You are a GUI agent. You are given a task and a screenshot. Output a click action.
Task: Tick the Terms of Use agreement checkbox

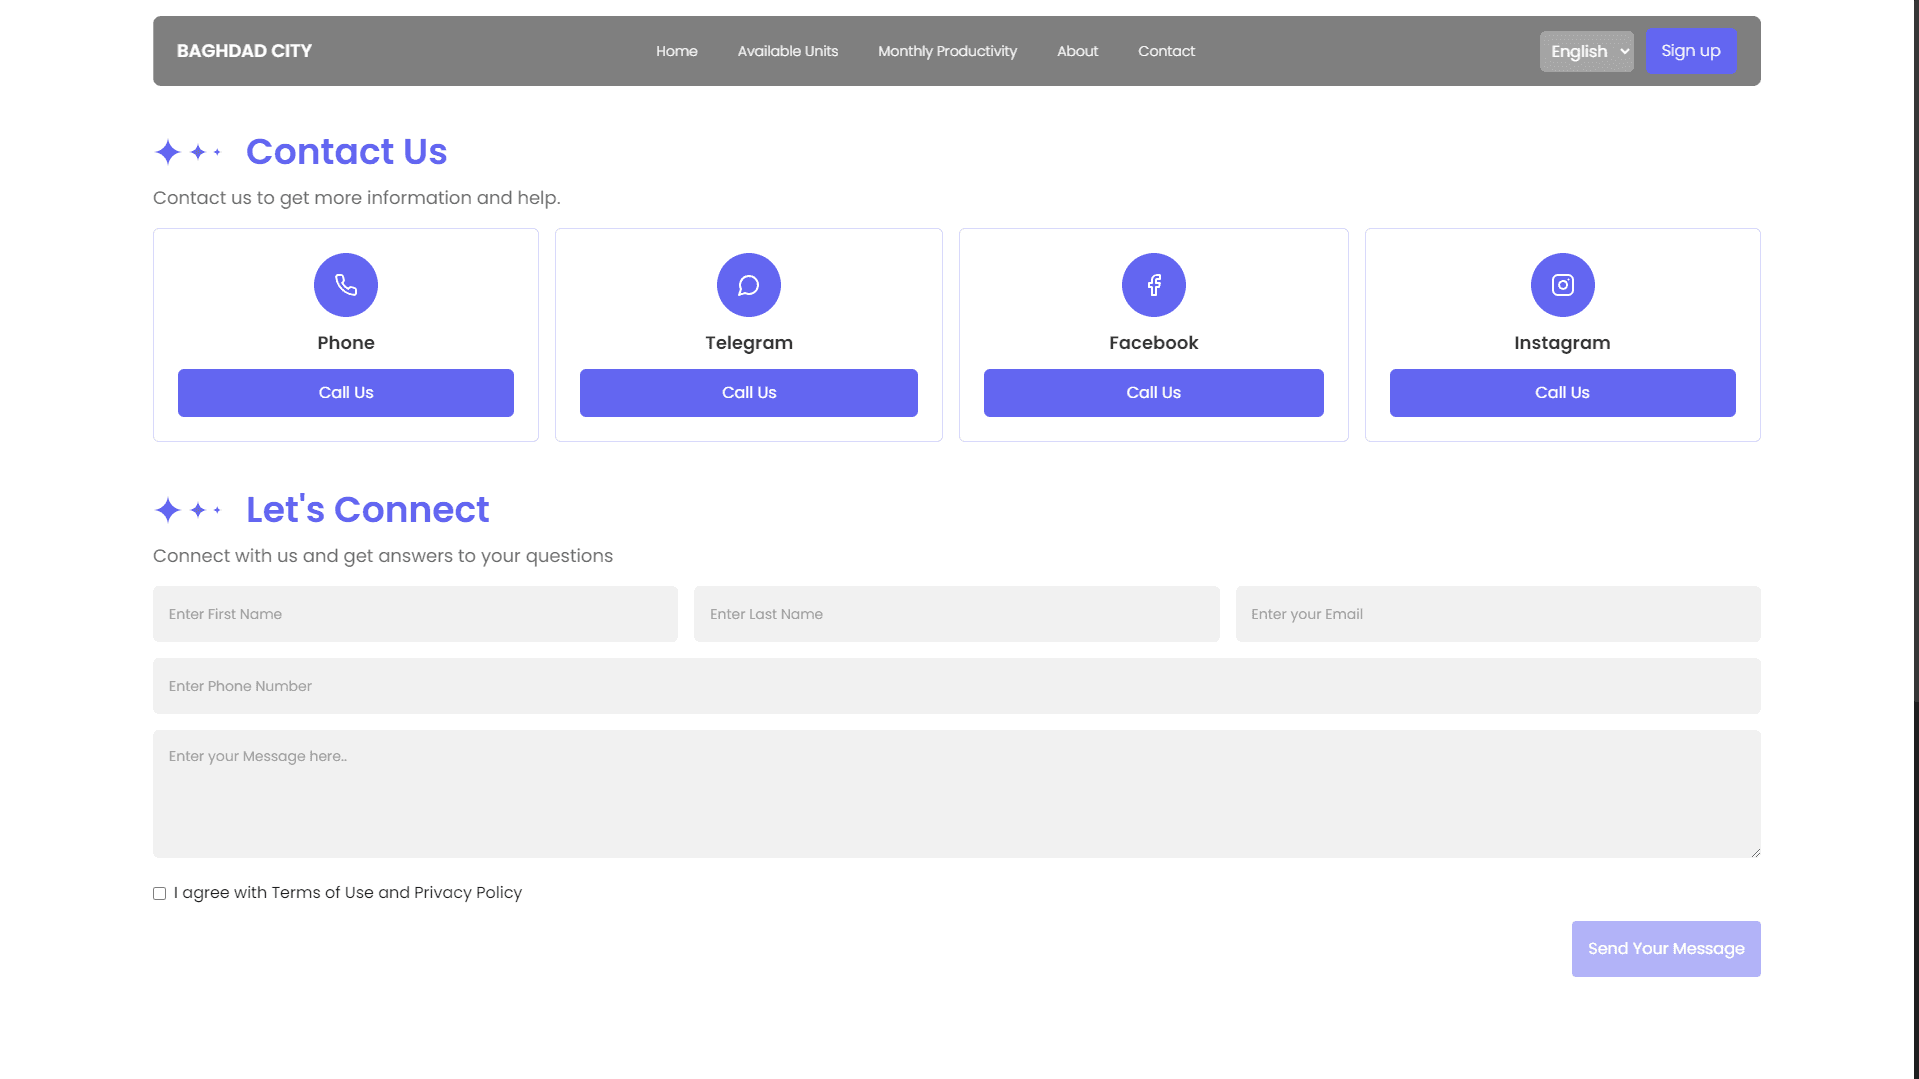tap(160, 893)
